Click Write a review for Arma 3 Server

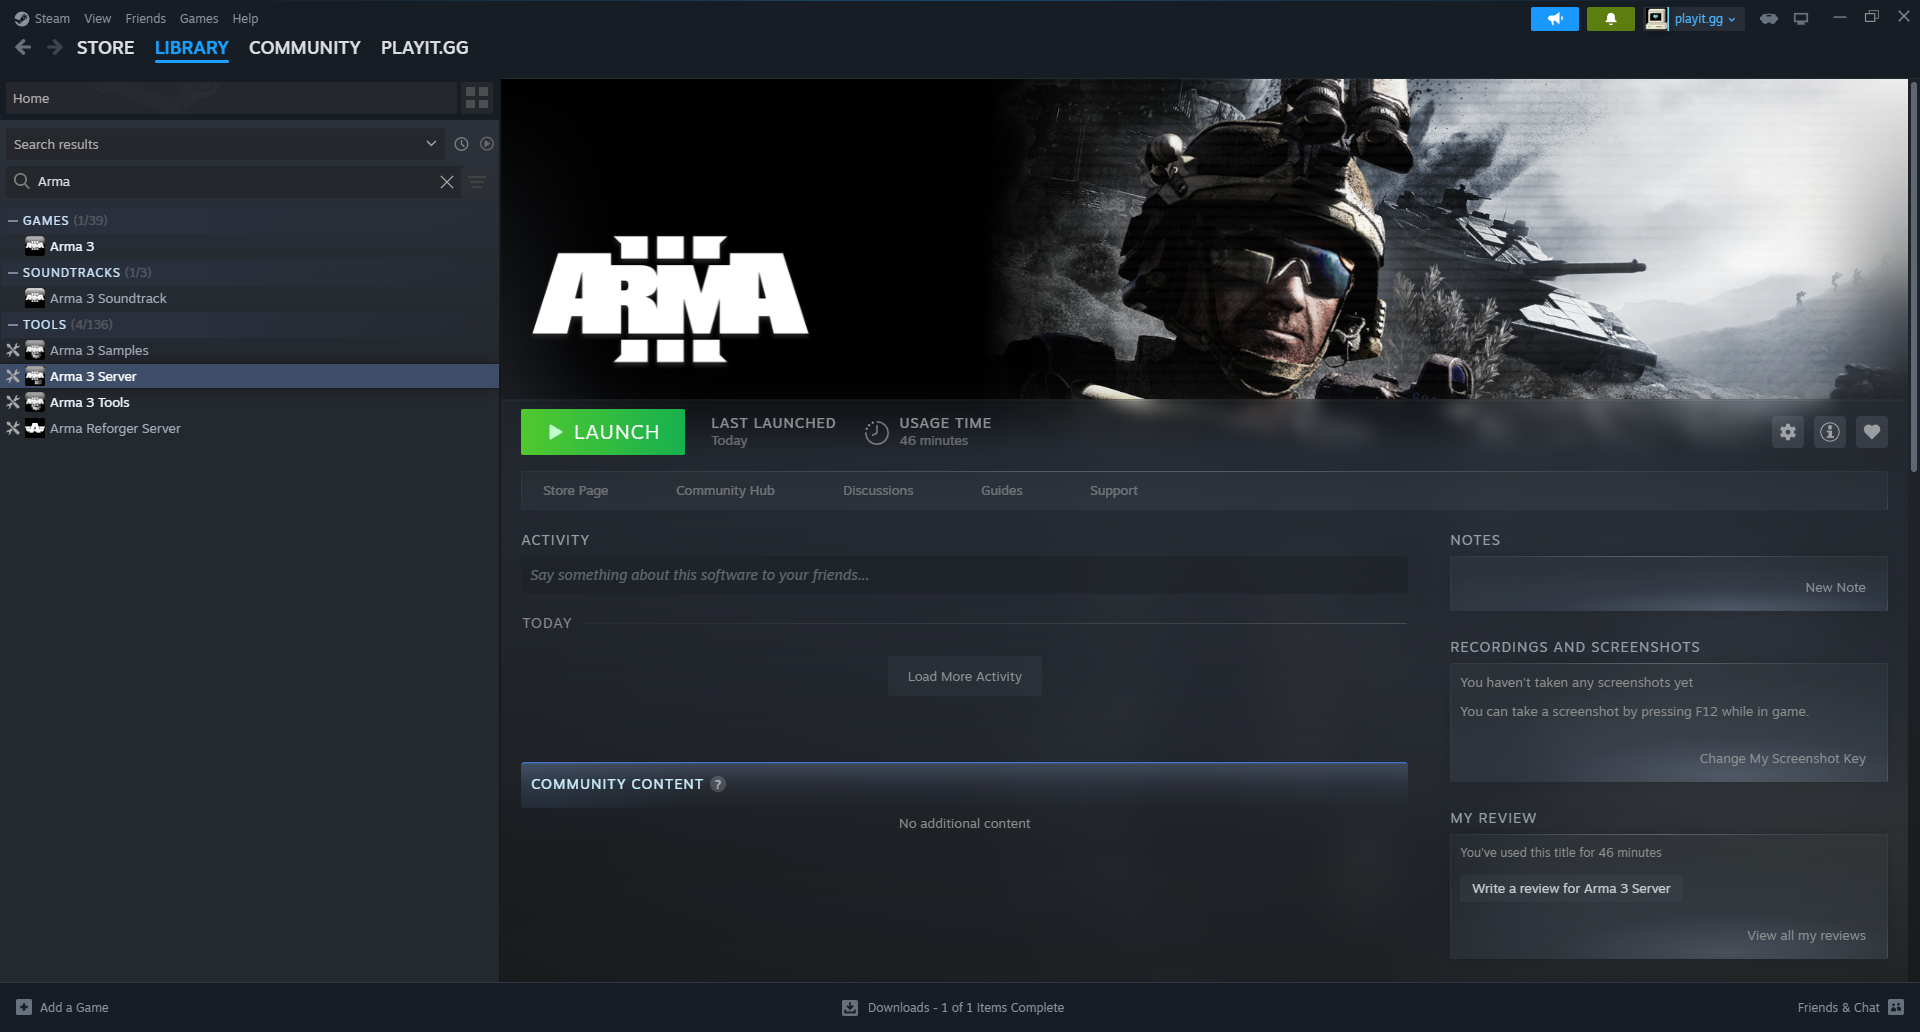pos(1571,888)
